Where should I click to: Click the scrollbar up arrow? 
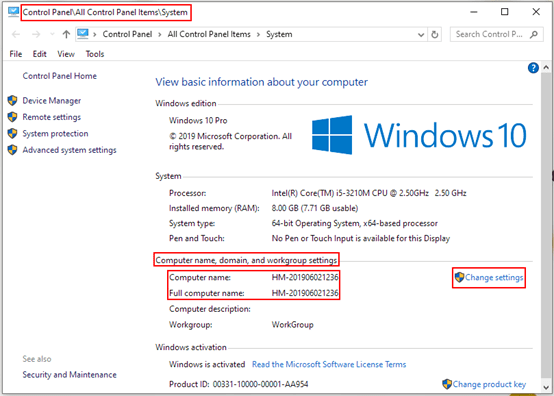[546, 67]
